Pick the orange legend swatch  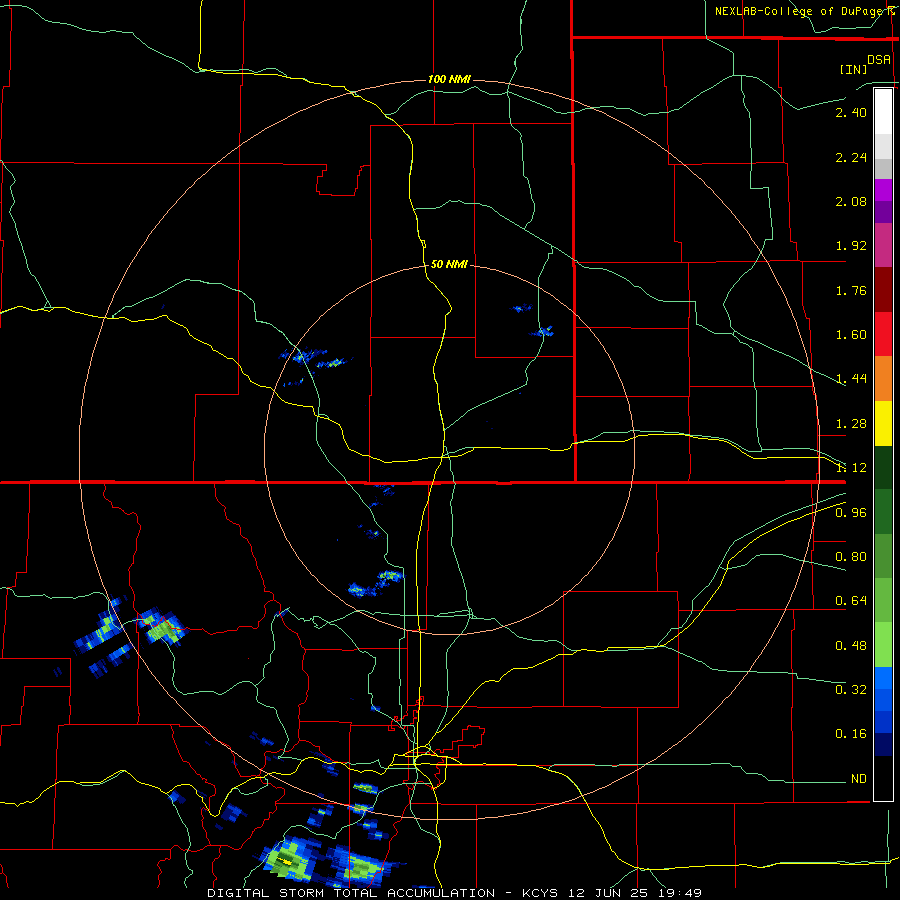[883, 378]
